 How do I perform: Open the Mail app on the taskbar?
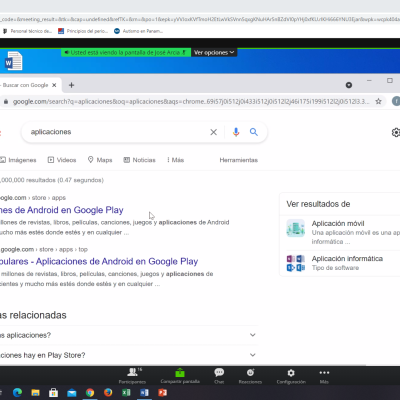(x=72, y=393)
